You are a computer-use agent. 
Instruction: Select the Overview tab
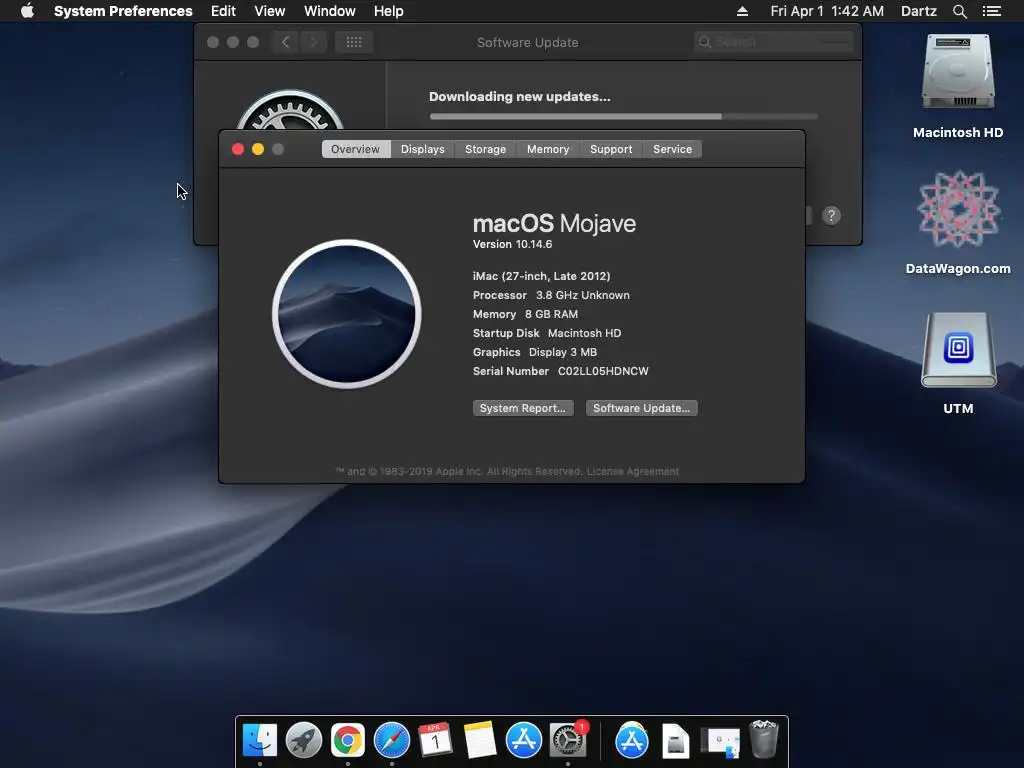[x=355, y=149]
